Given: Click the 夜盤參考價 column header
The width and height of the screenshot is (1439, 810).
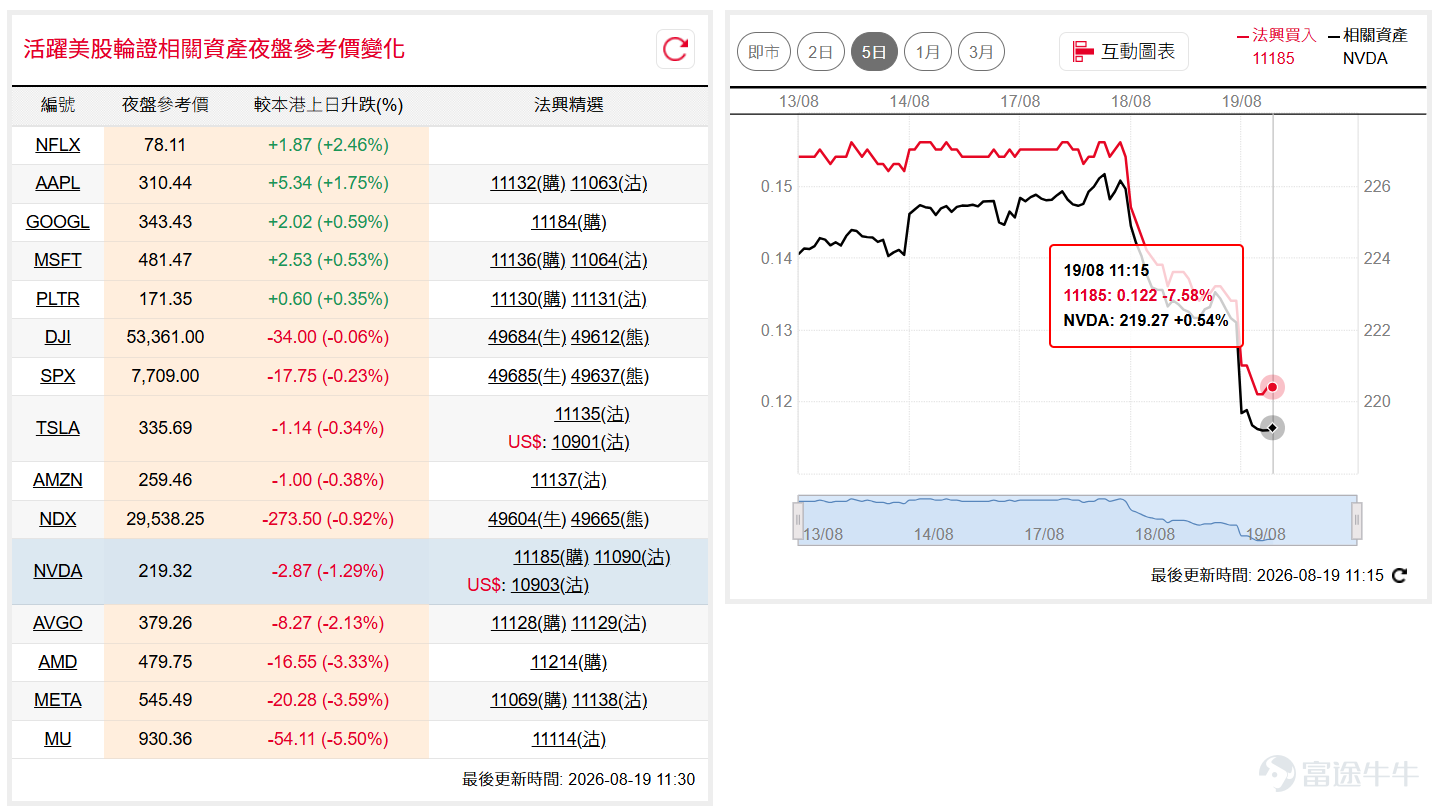Looking at the screenshot, I should 165,105.
